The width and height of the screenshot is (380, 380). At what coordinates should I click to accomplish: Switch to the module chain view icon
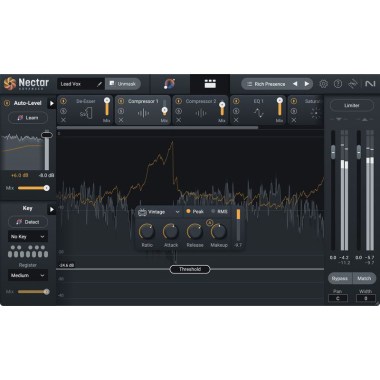coord(210,84)
